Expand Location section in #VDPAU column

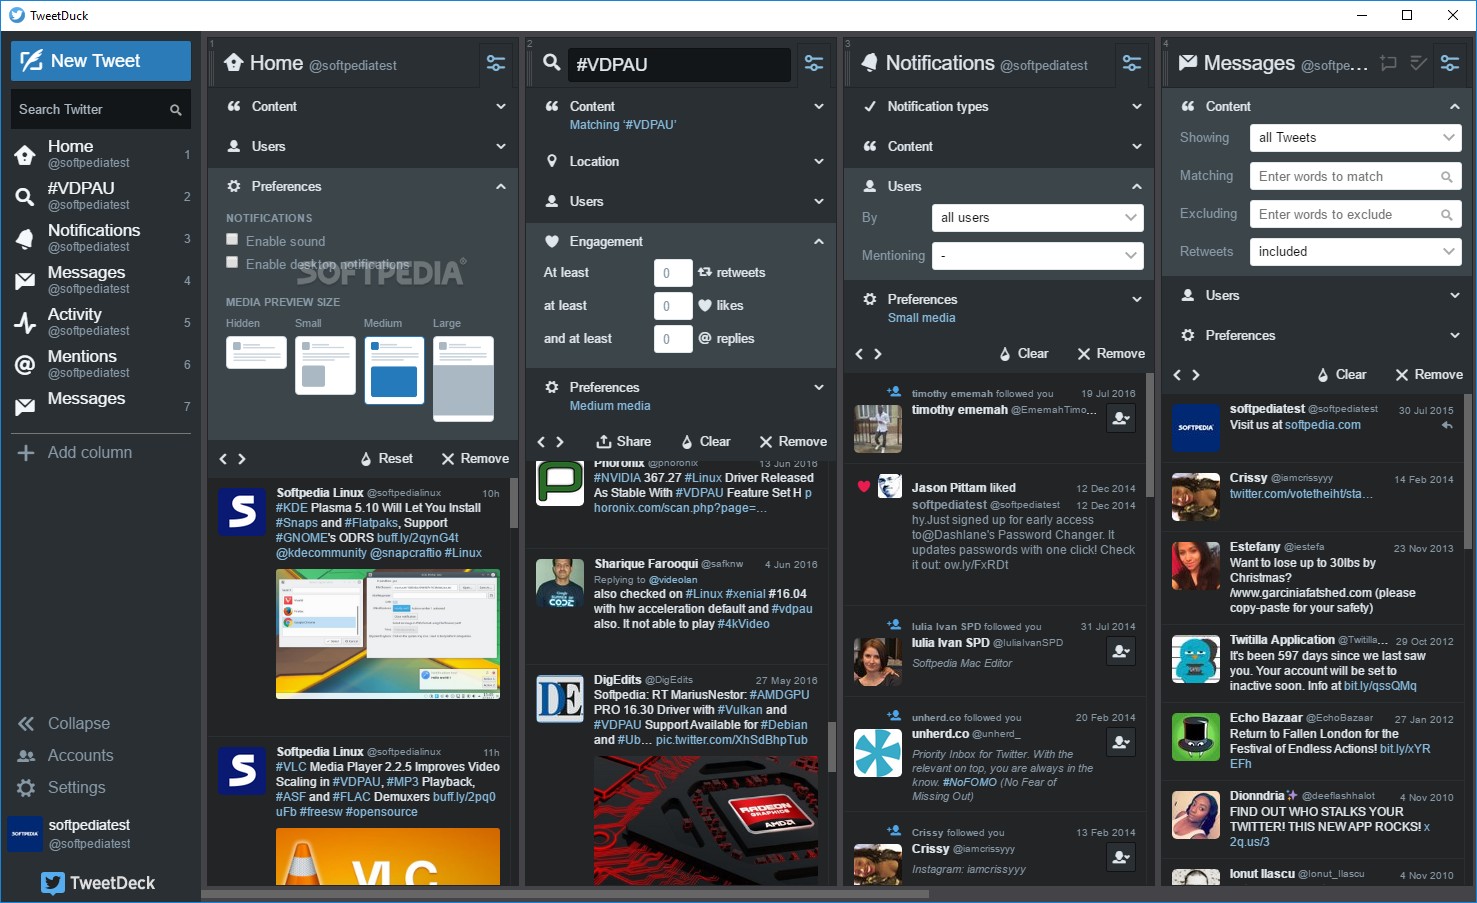(x=681, y=161)
